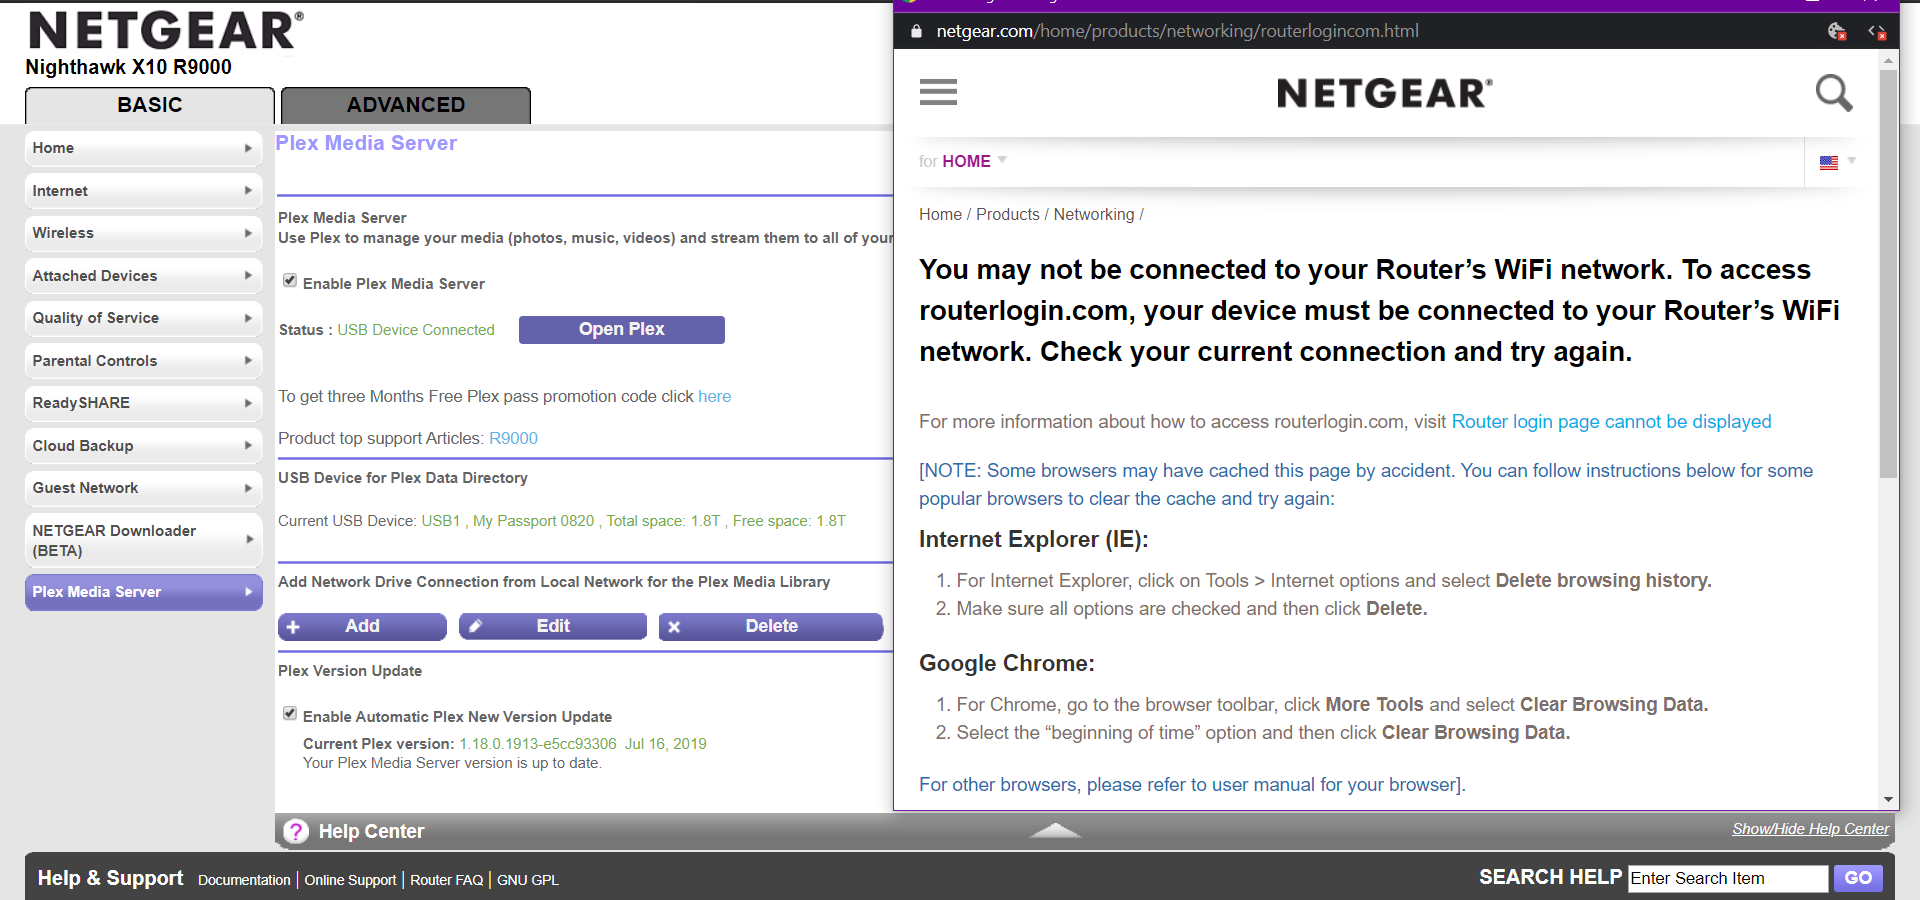Screen dimensions: 1920x900
Task: Click the 'here' Plex pass promotion link
Action: 714,396
